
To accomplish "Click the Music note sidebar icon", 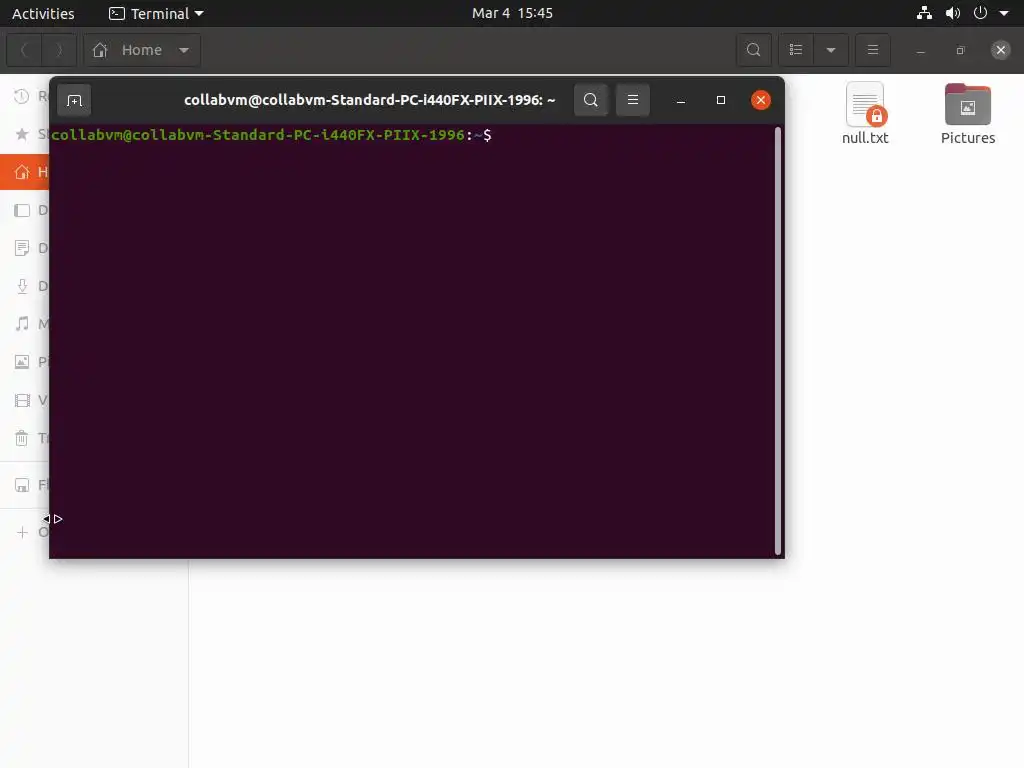I will pyautogui.click(x=22, y=324).
